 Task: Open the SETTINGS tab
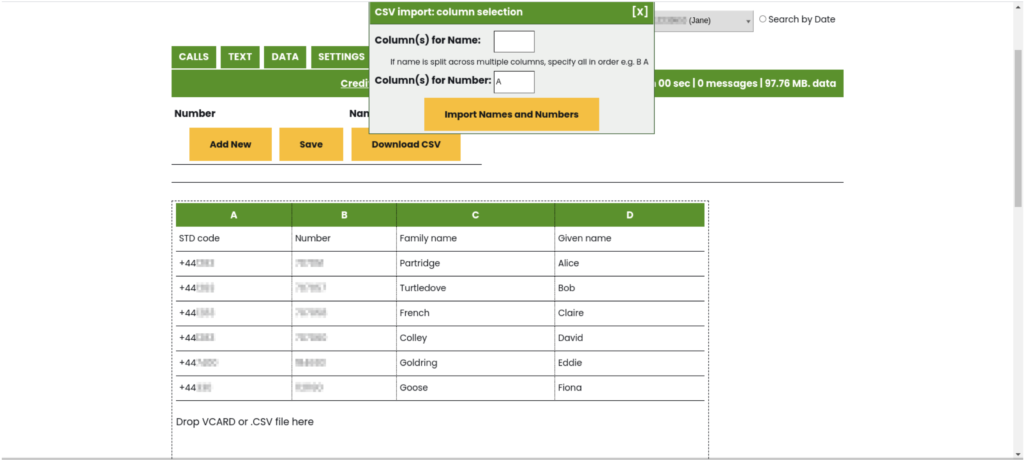pos(340,57)
